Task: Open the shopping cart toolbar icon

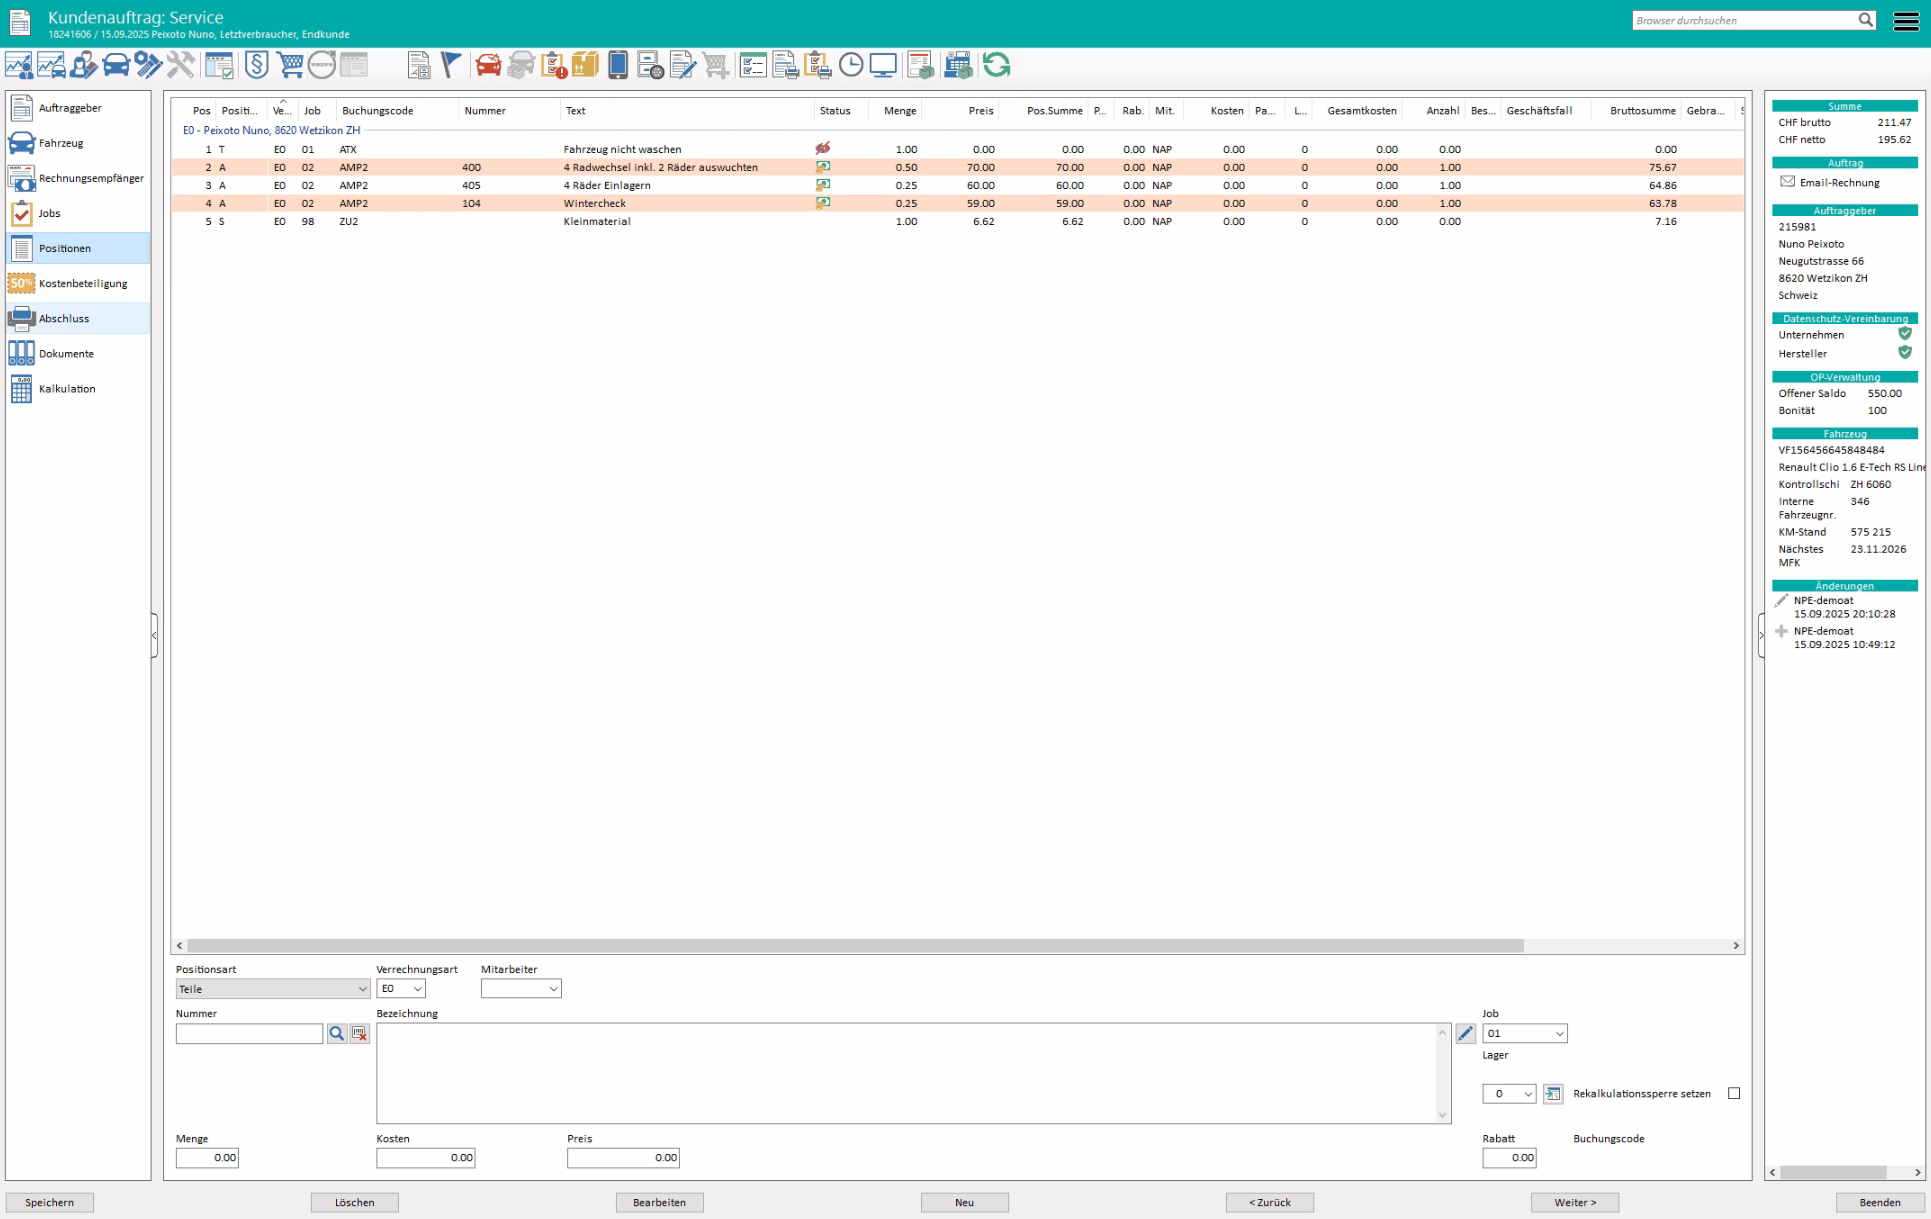Action: [290, 66]
